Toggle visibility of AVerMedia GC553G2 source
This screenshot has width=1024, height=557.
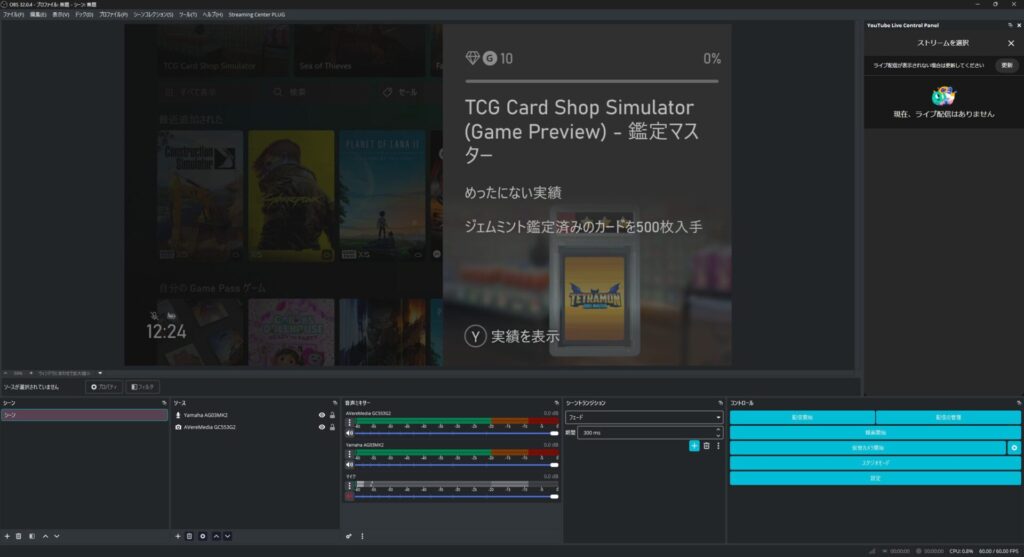tap(321, 427)
